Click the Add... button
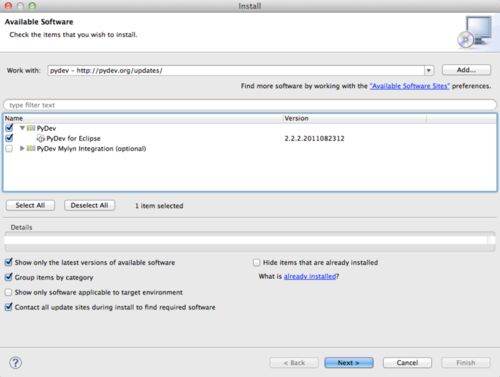 coord(466,70)
